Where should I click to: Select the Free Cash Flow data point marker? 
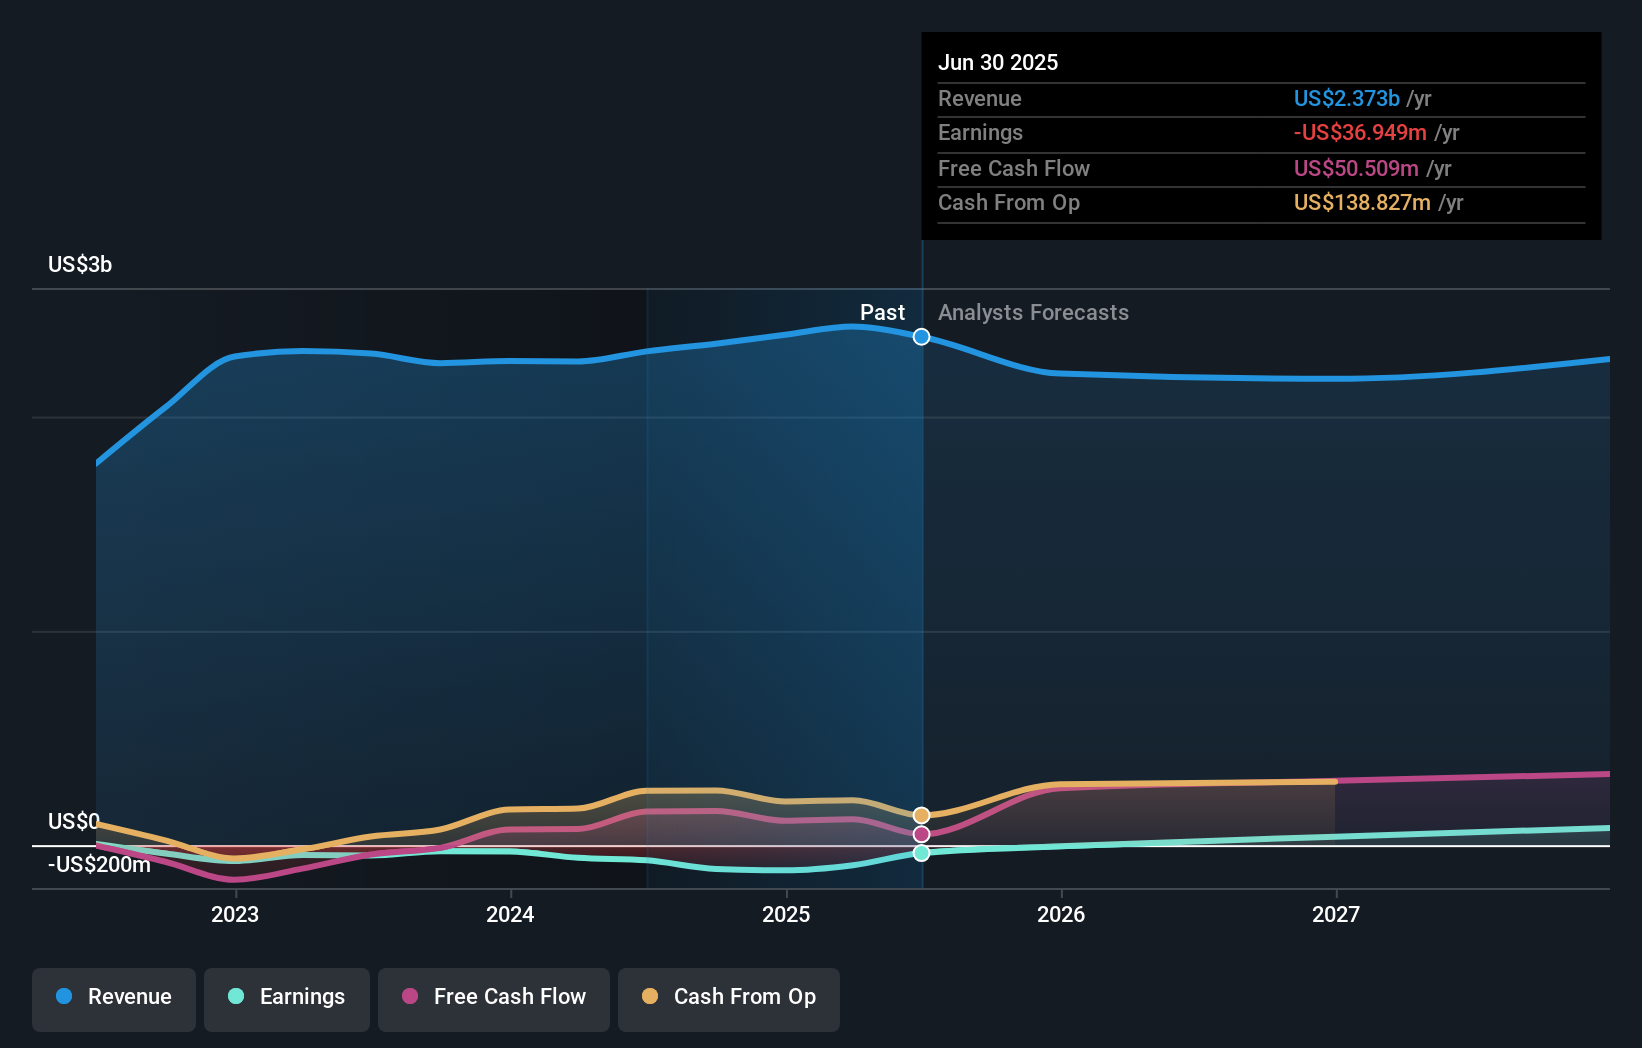point(922,834)
